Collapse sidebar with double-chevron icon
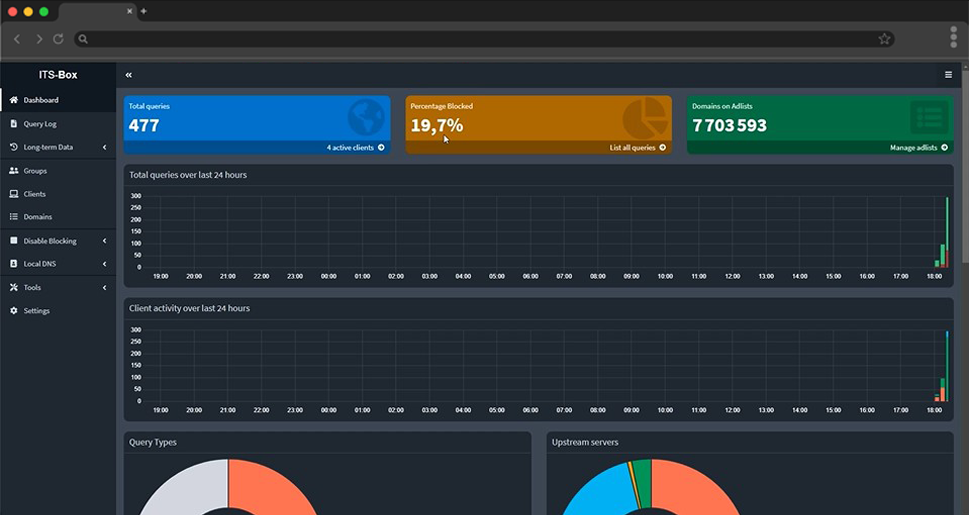This screenshot has height=515, width=969. (129, 75)
